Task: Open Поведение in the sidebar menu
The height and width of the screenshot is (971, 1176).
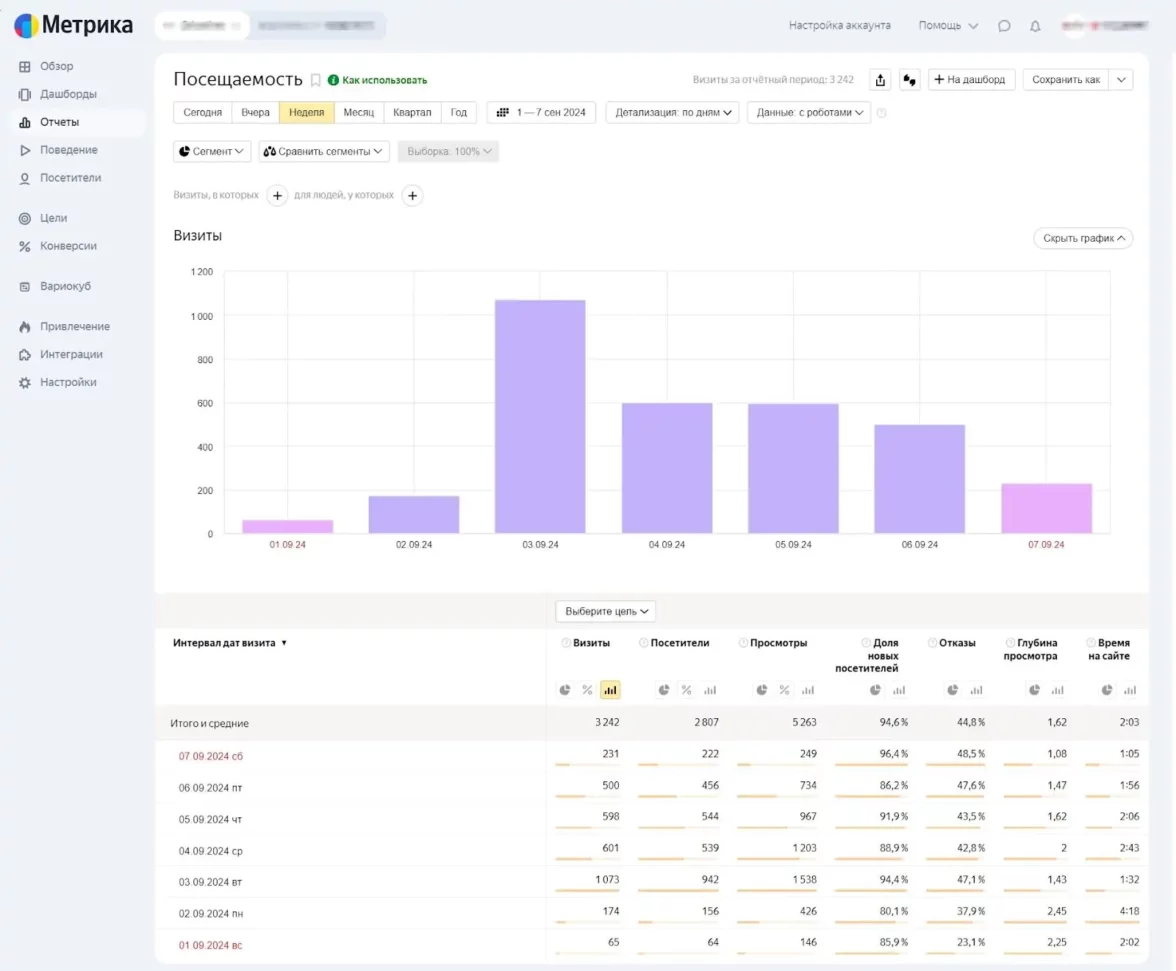Action: pos(68,150)
